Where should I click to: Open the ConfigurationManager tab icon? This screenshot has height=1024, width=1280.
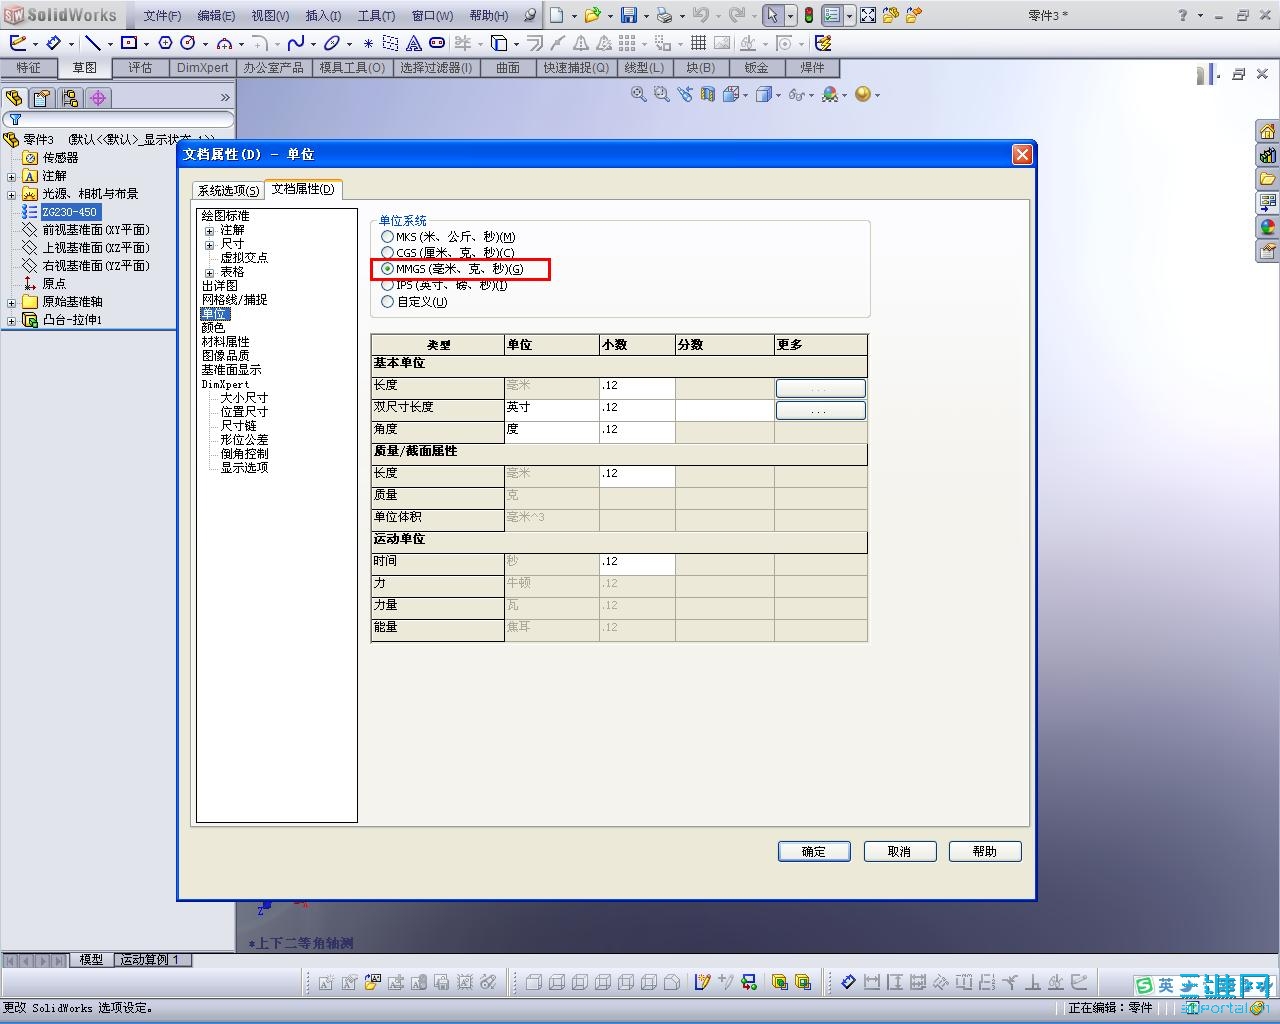69,97
